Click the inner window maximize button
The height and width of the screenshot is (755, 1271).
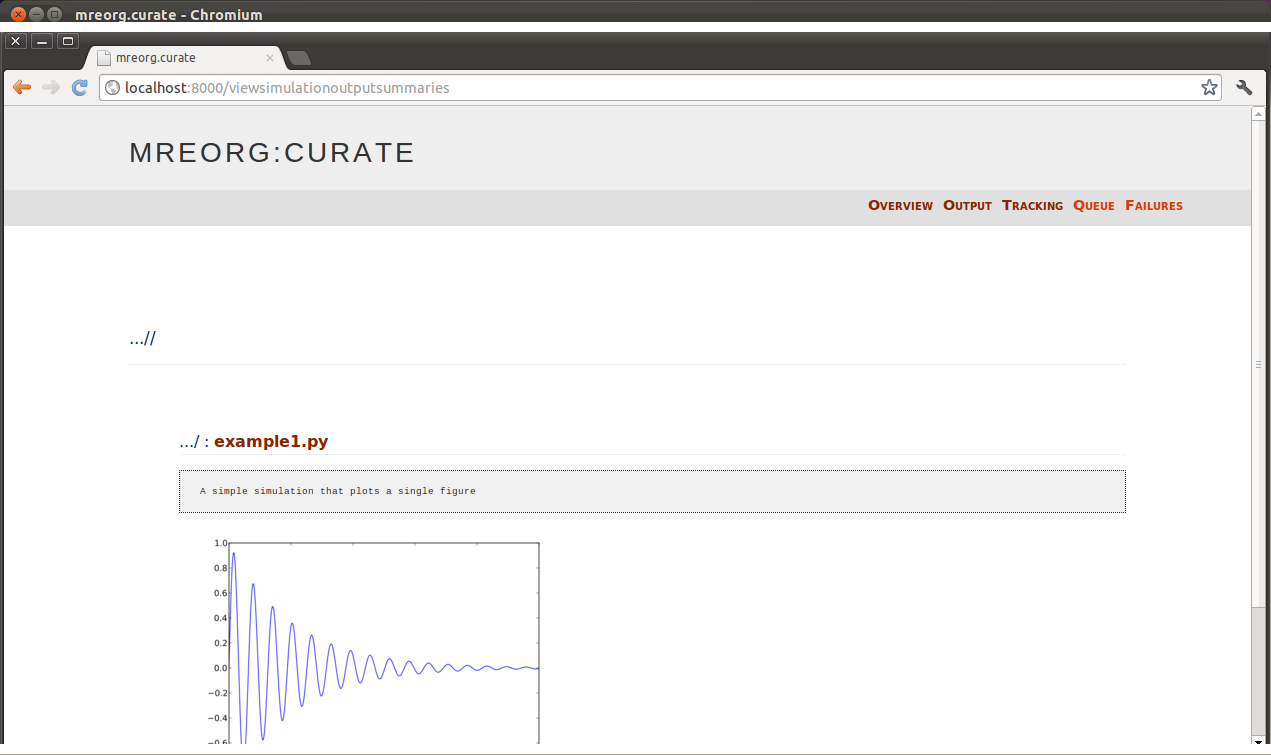(68, 41)
